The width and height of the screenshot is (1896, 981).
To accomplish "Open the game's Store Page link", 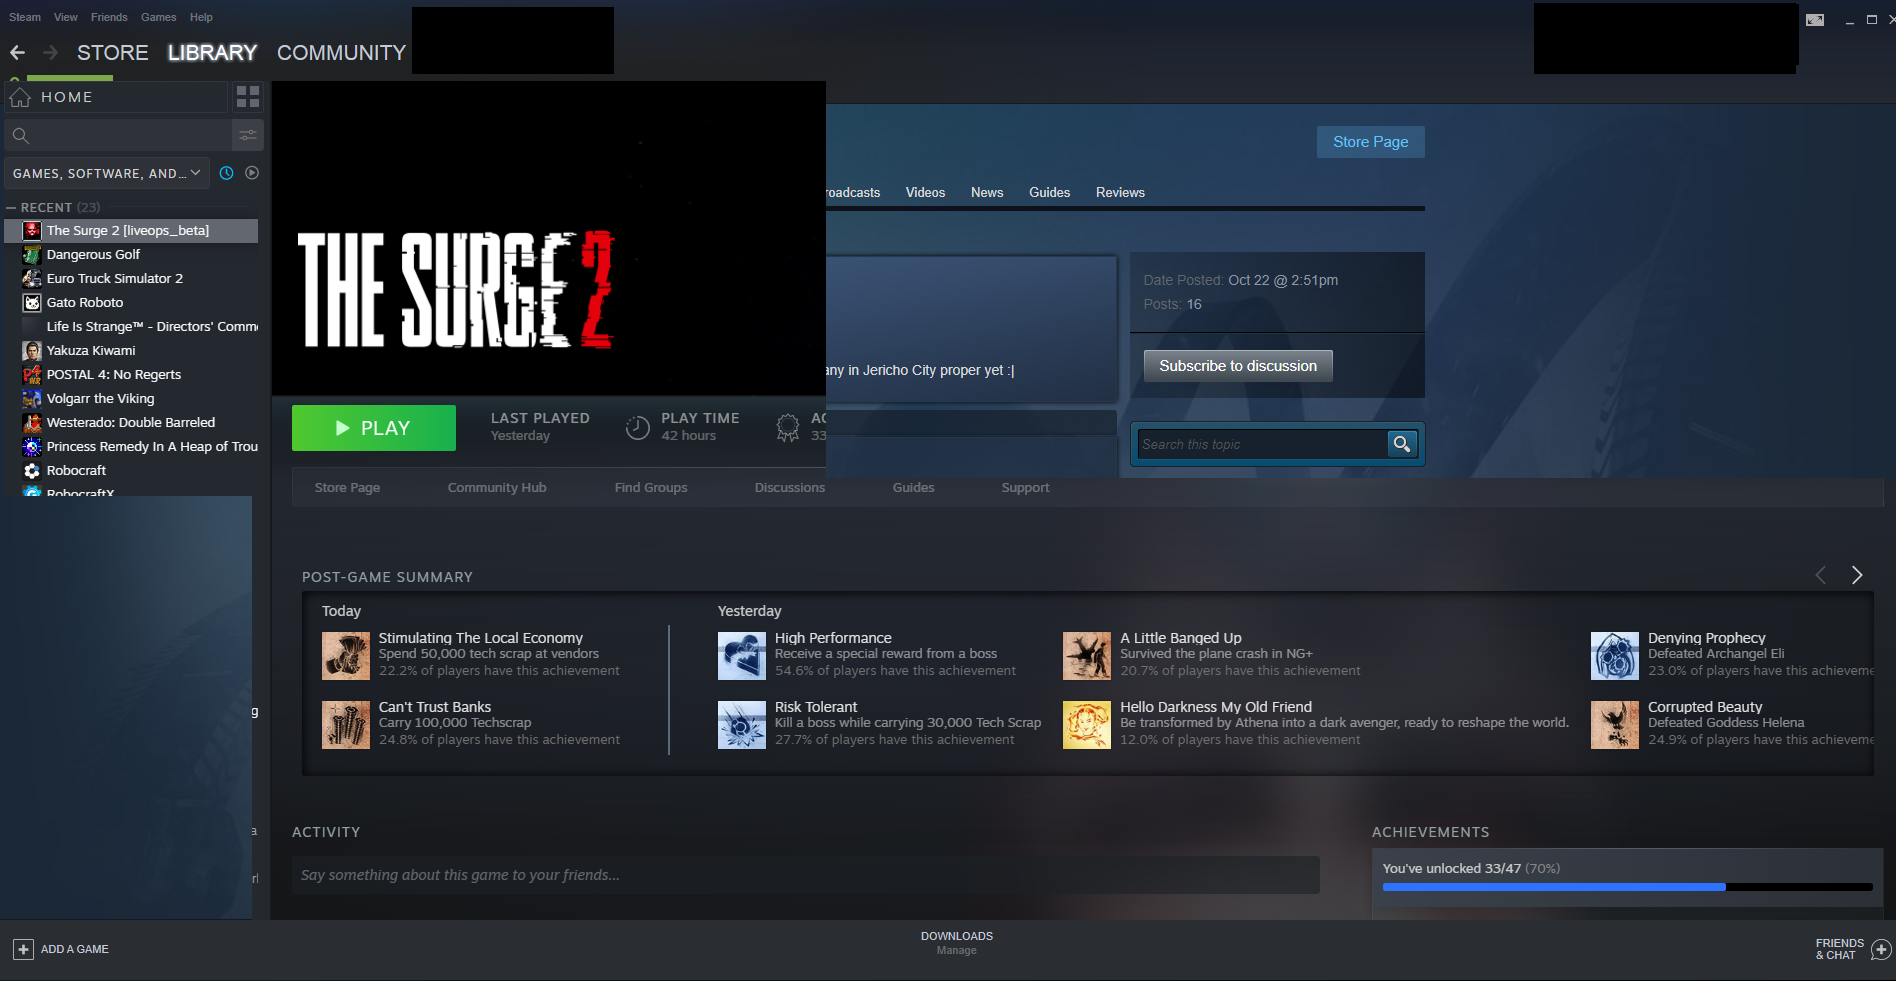I will 347,488.
